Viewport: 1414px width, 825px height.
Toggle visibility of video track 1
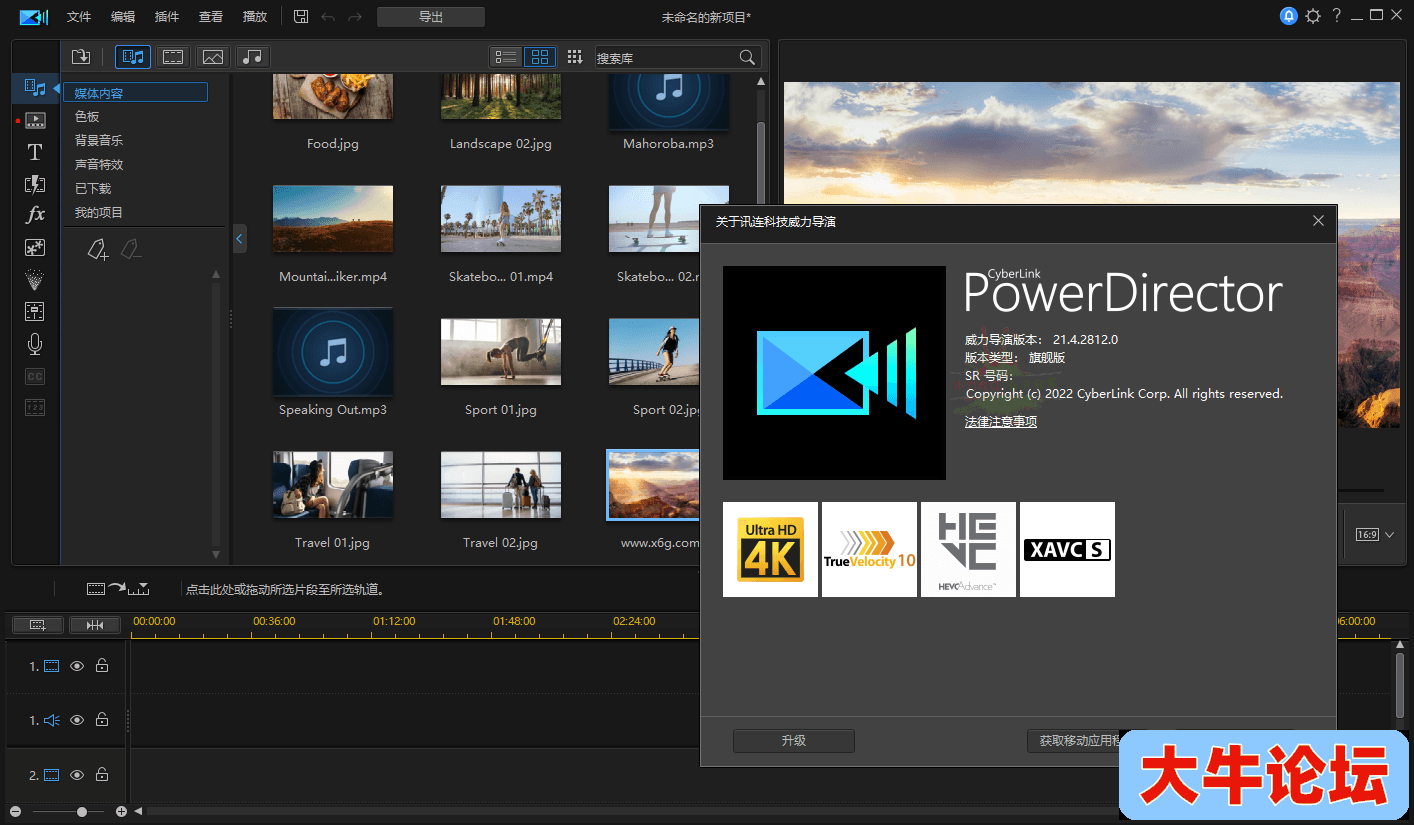(x=77, y=666)
